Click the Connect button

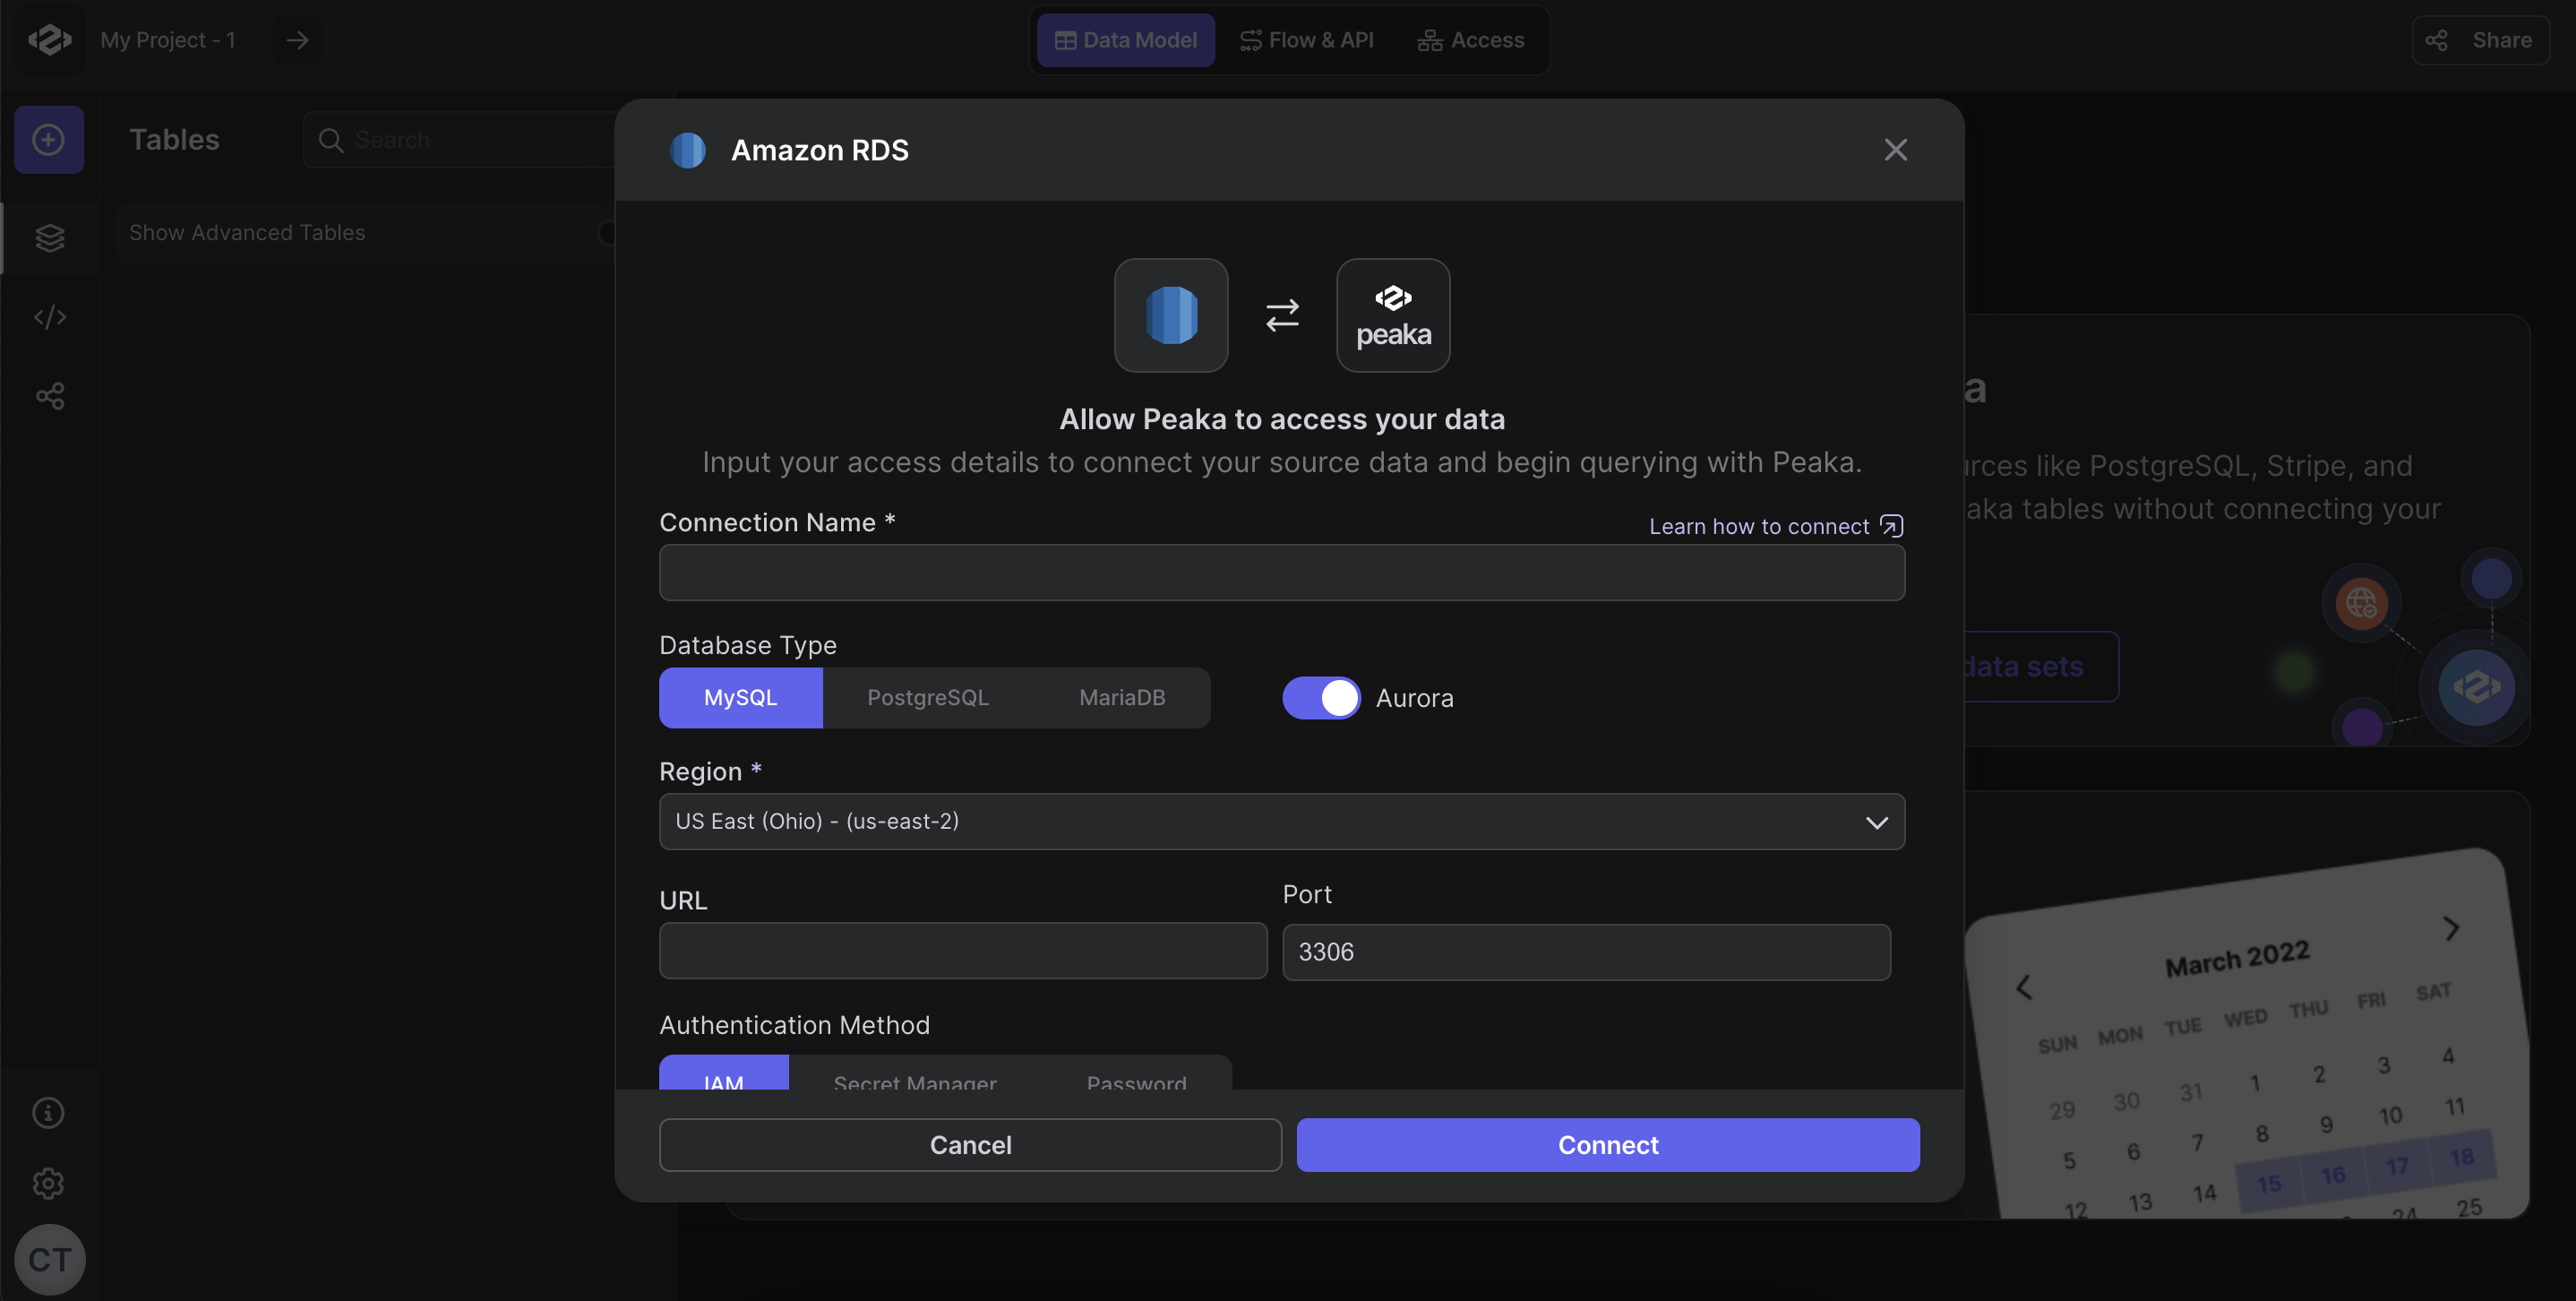pyautogui.click(x=1608, y=1145)
